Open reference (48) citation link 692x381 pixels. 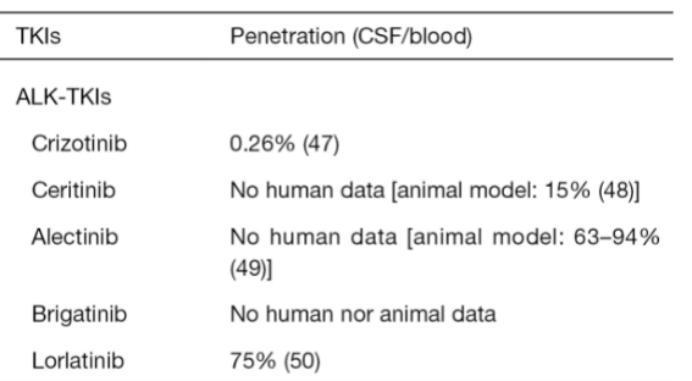tap(616, 191)
